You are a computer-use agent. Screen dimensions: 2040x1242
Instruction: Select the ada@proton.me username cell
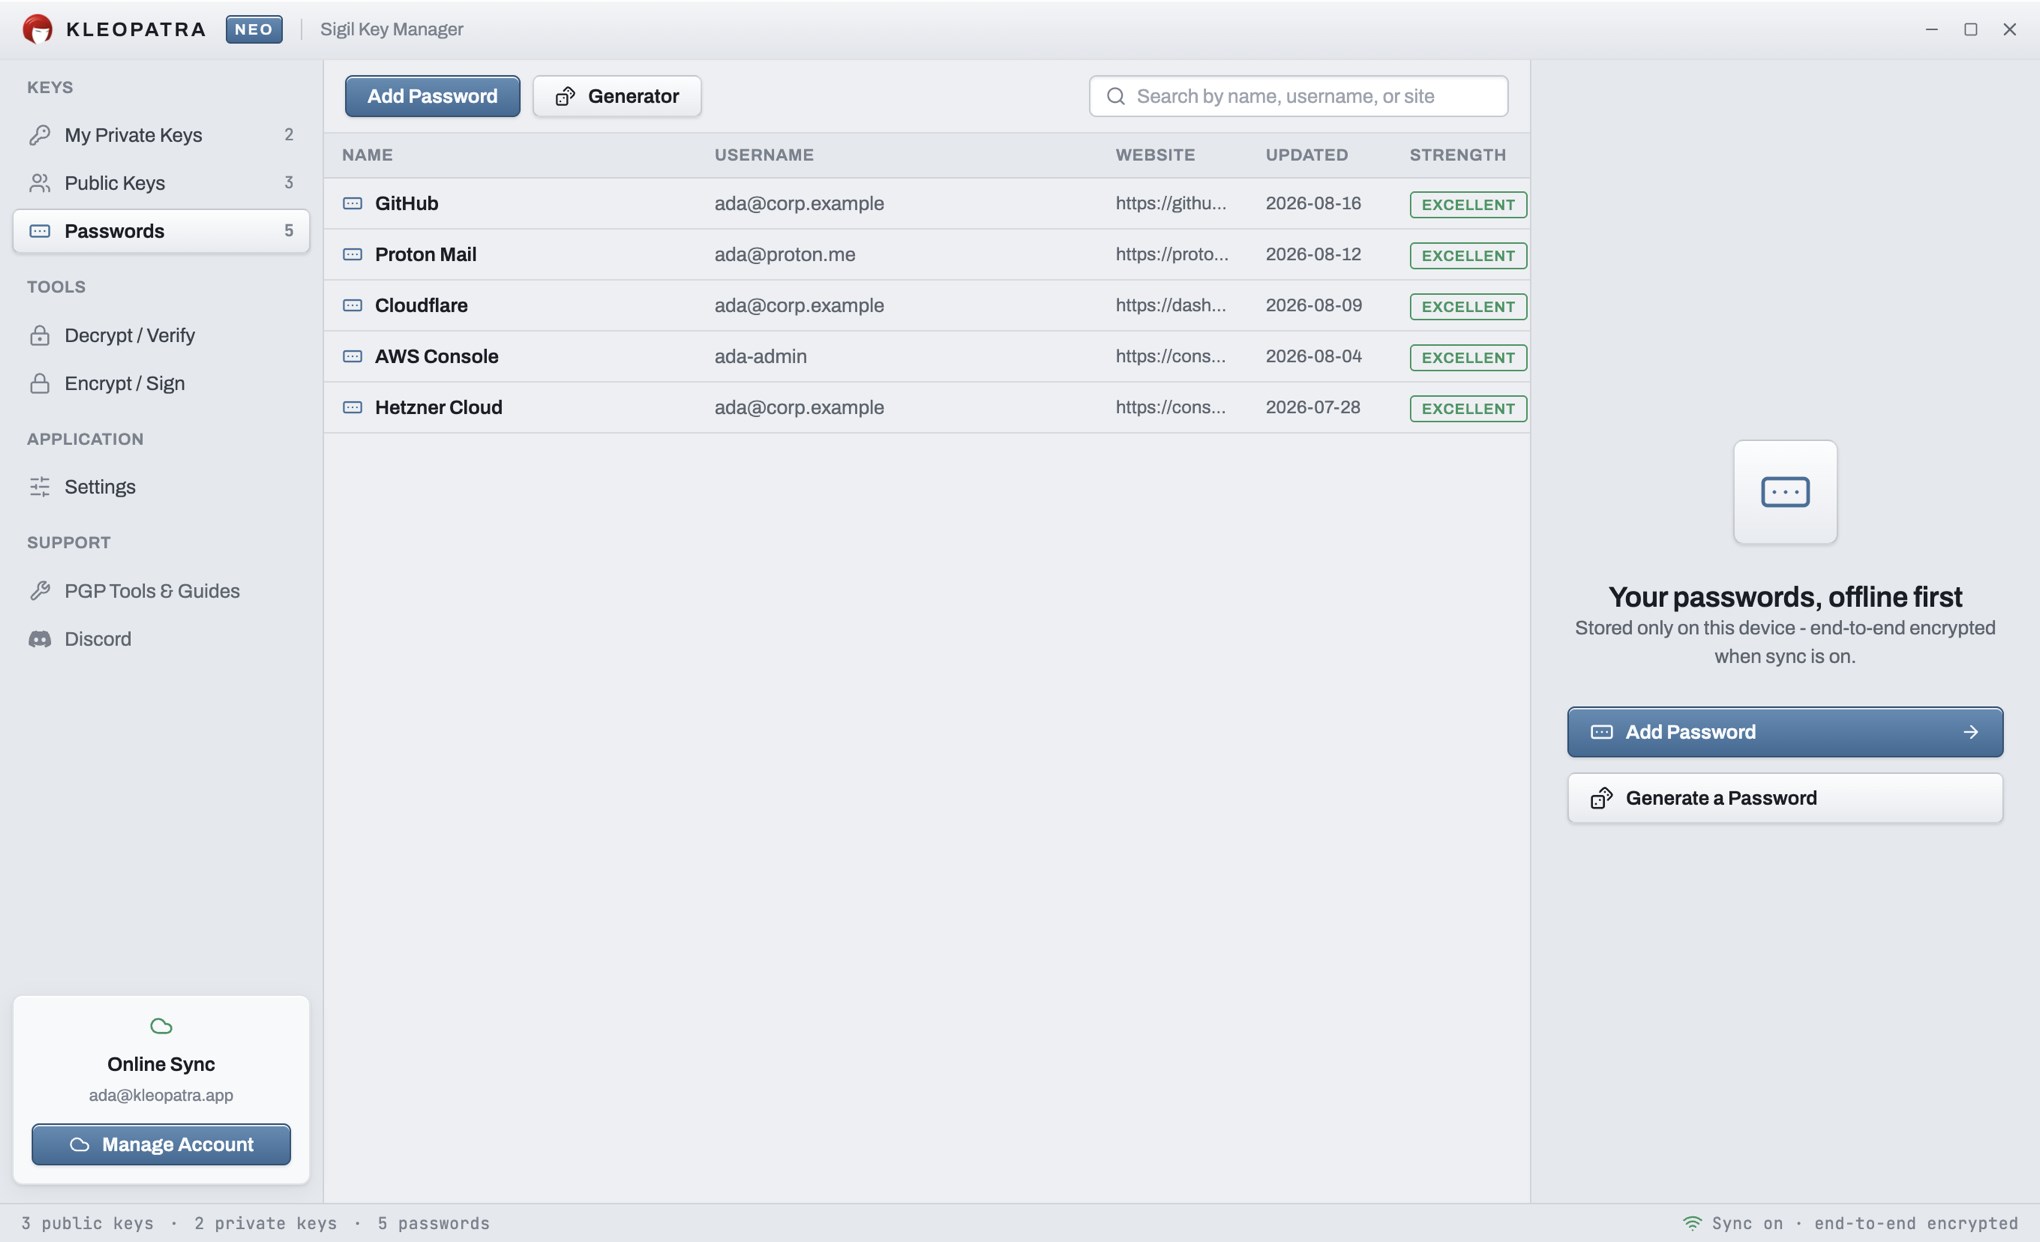(785, 254)
